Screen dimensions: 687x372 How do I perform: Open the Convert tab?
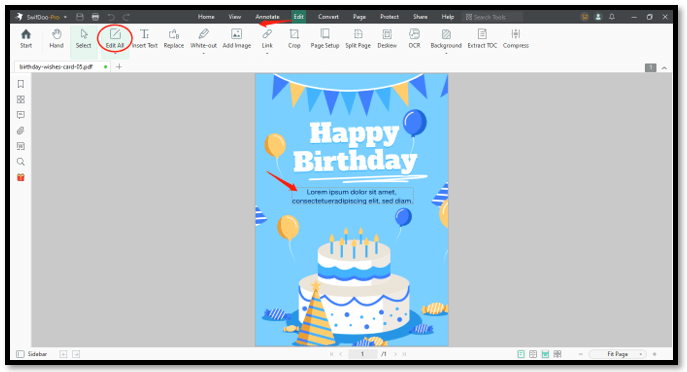pos(328,17)
